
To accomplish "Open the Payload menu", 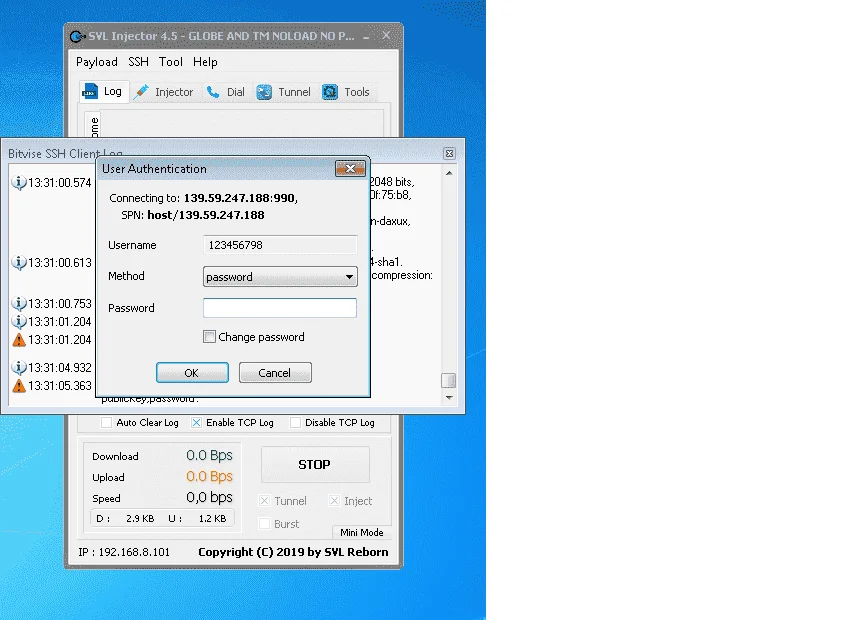I will [96, 62].
